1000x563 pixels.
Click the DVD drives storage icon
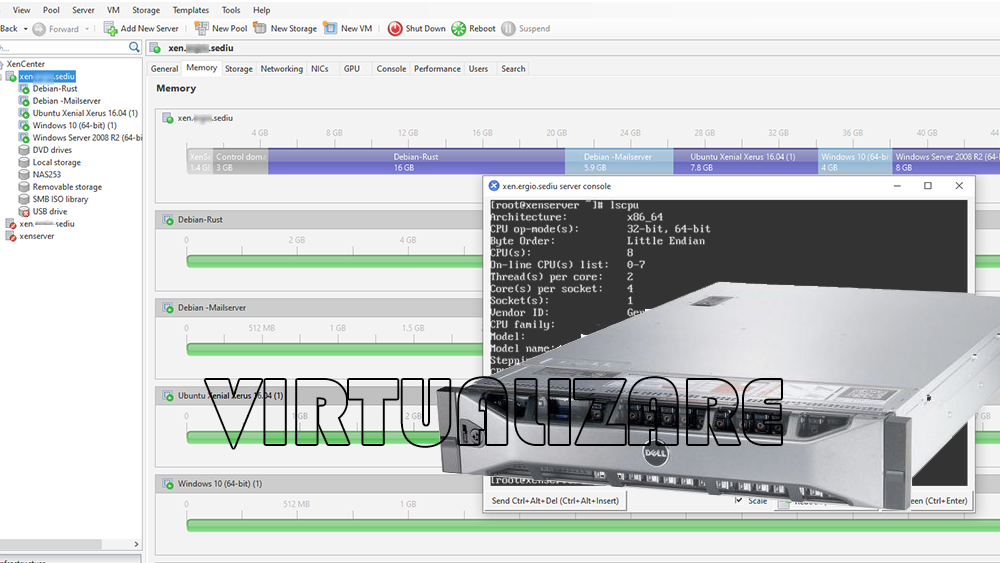tap(24, 150)
